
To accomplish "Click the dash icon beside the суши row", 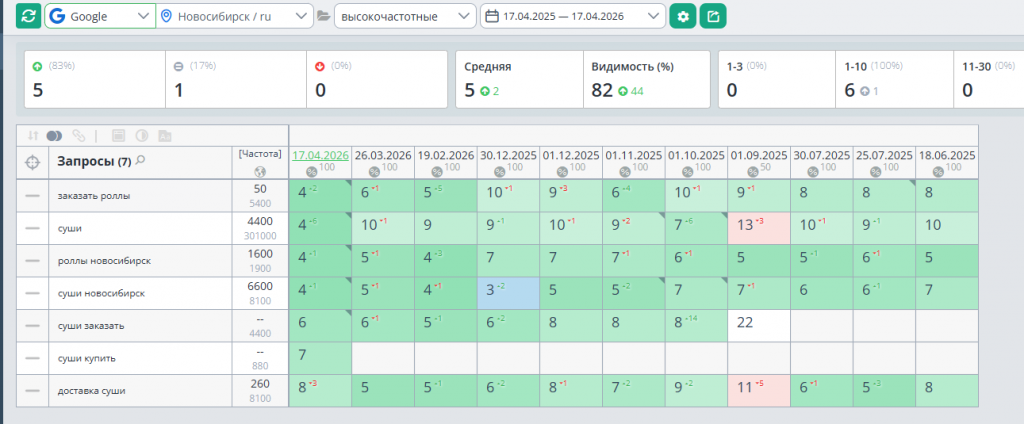I will (x=32, y=228).
